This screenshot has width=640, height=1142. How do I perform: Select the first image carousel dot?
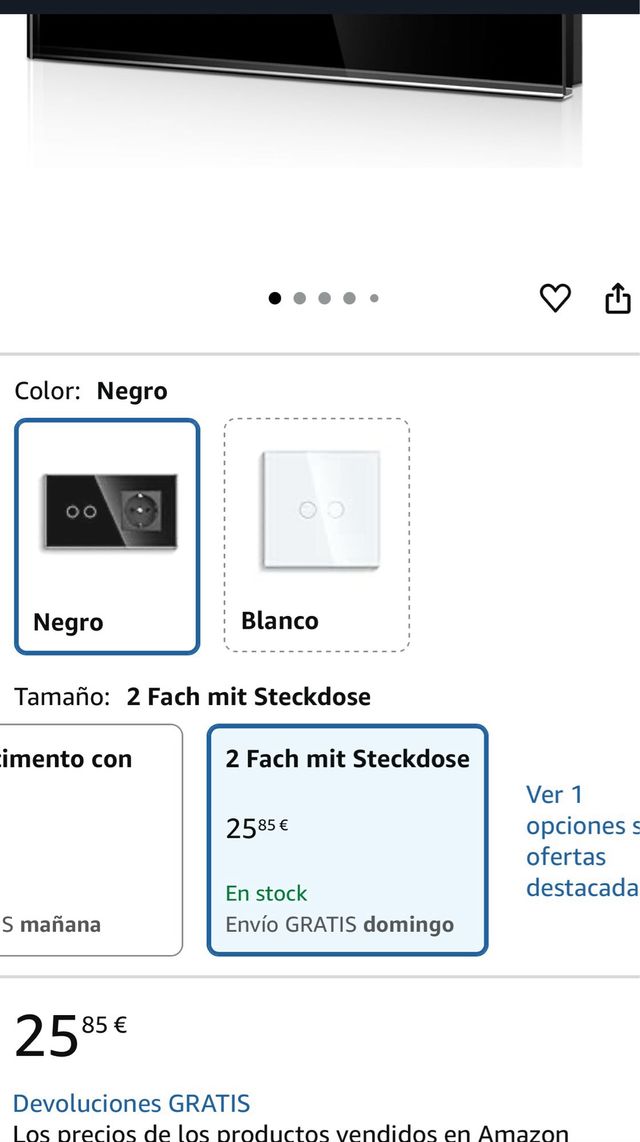tap(275, 298)
